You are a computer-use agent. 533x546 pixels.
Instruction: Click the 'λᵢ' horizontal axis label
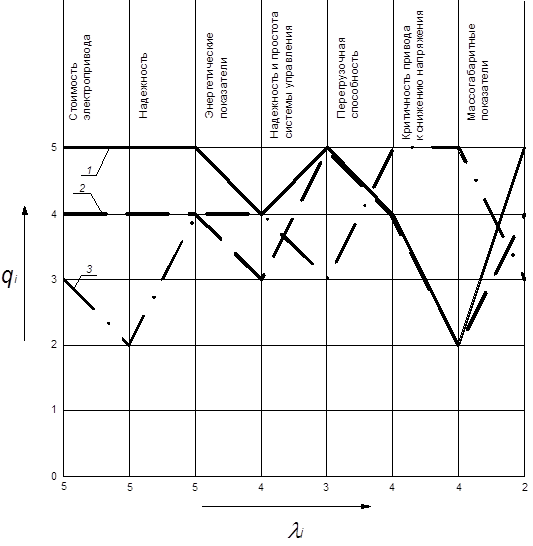[296, 530]
